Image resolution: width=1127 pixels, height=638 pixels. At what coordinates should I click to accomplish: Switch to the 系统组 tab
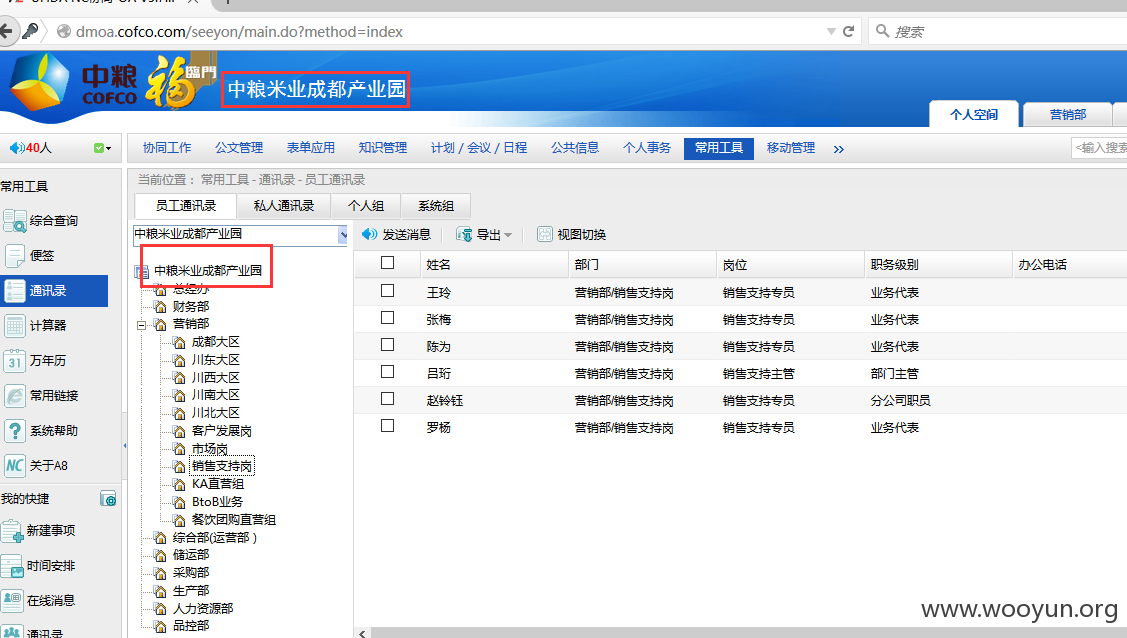click(436, 206)
